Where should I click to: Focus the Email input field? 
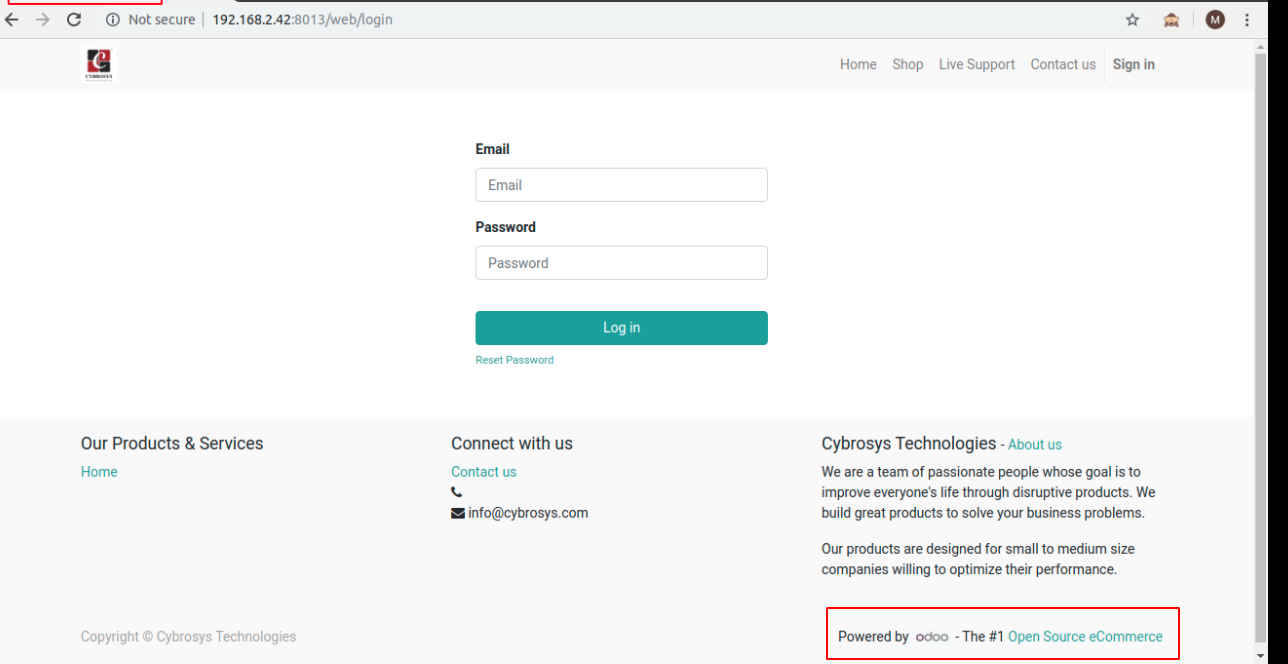click(x=621, y=185)
